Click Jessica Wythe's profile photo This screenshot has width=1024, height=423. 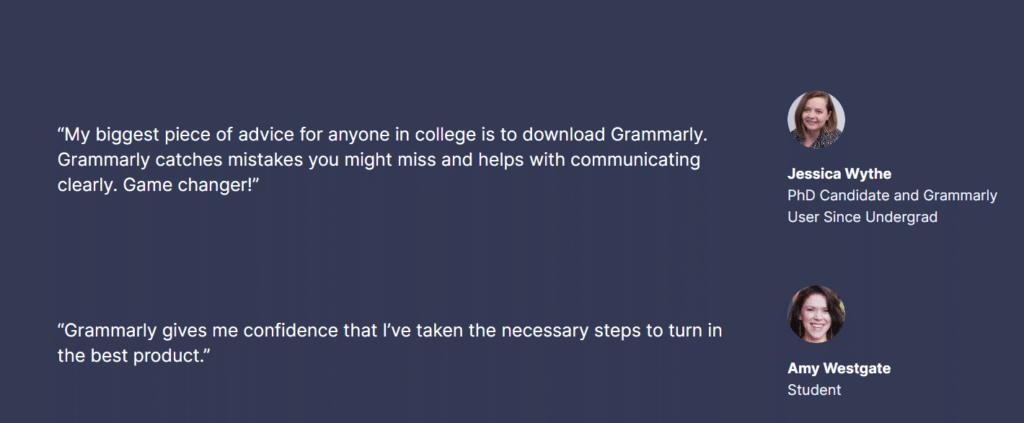pos(816,119)
